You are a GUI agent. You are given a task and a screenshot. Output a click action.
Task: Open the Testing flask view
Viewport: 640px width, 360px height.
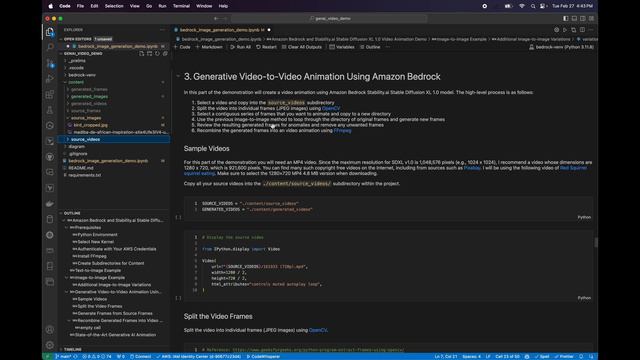(x=50, y=110)
